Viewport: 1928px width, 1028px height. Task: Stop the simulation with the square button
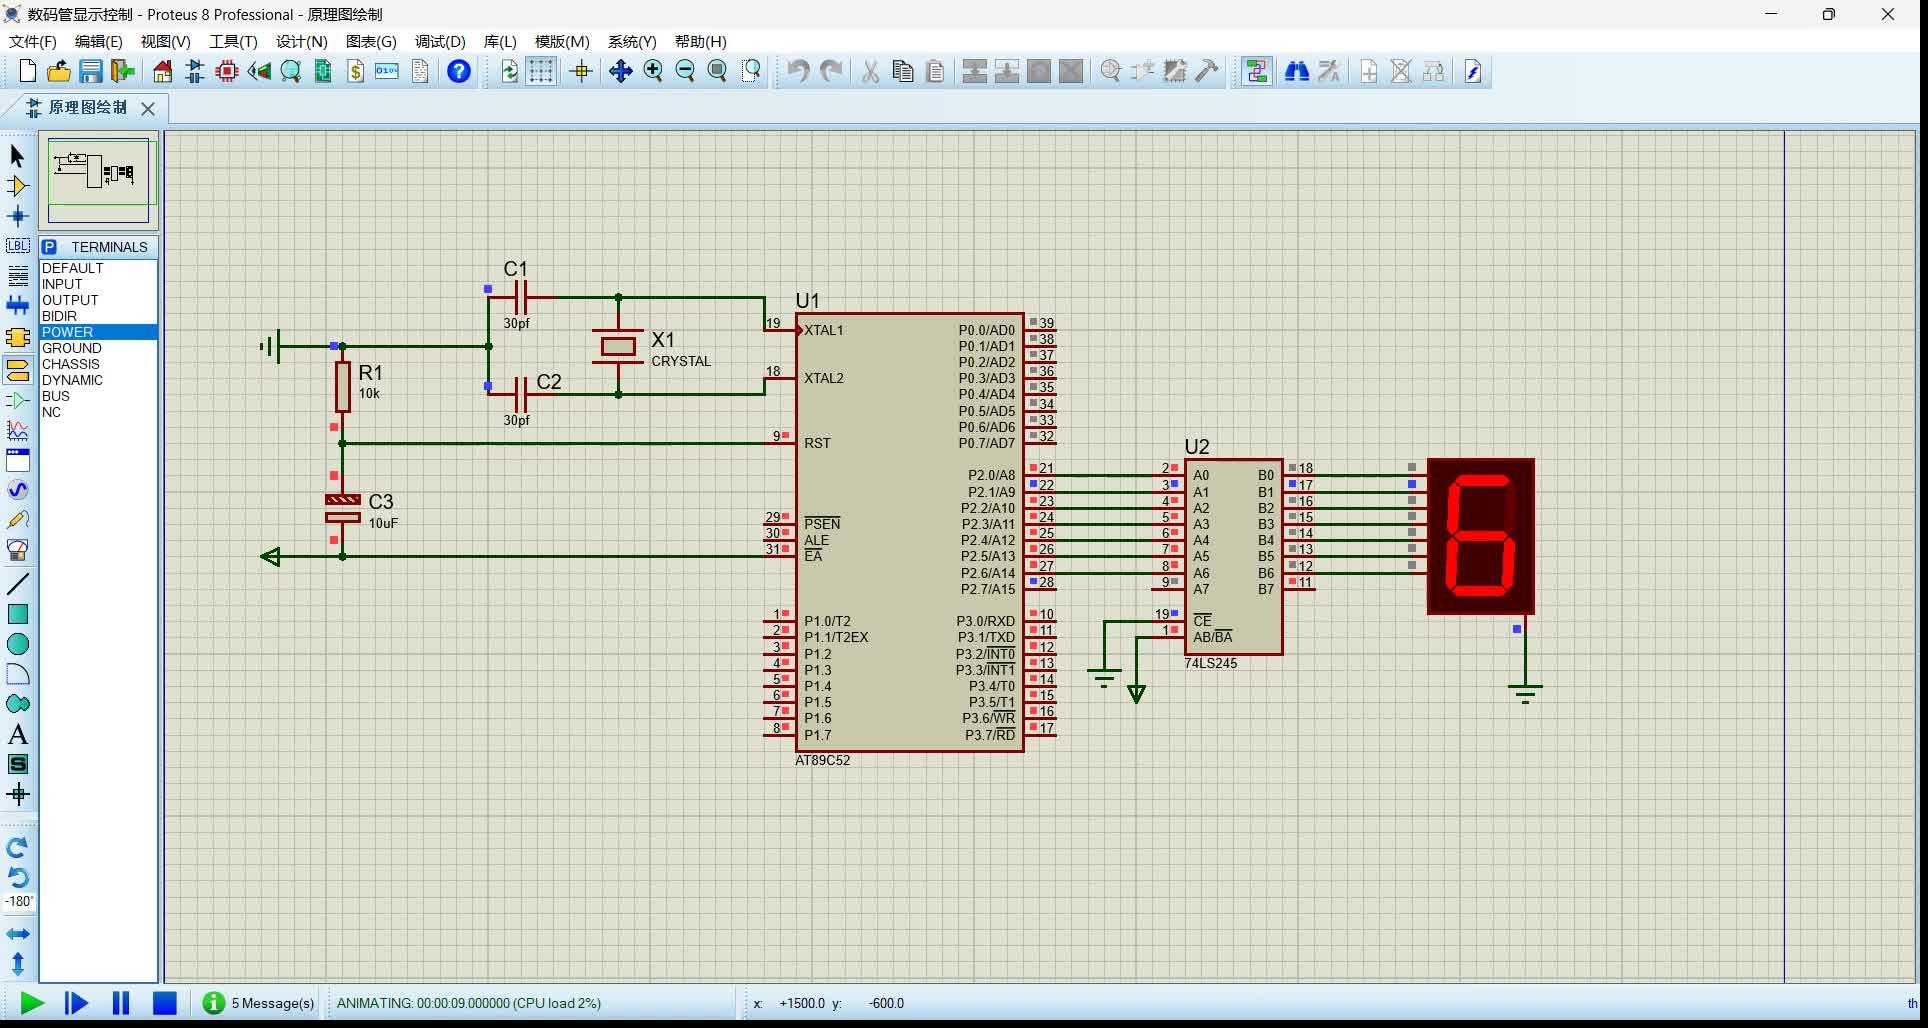tap(165, 1003)
